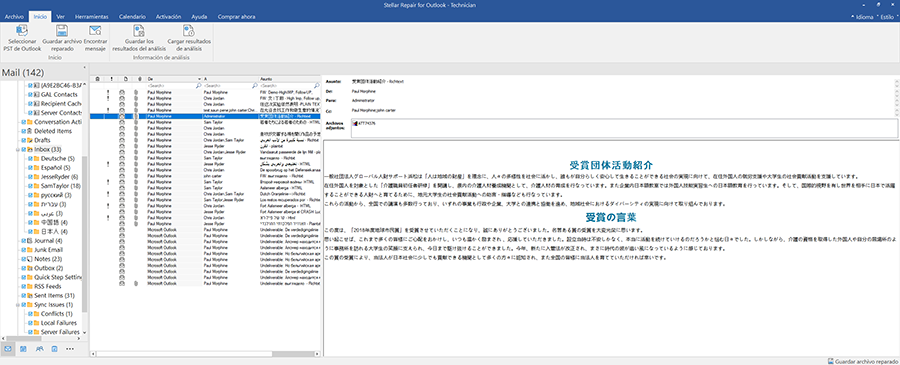This screenshot has height=365, width=900.
Task: Collapse the Inbox tree node
Action: pyautogui.click(x=18, y=149)
